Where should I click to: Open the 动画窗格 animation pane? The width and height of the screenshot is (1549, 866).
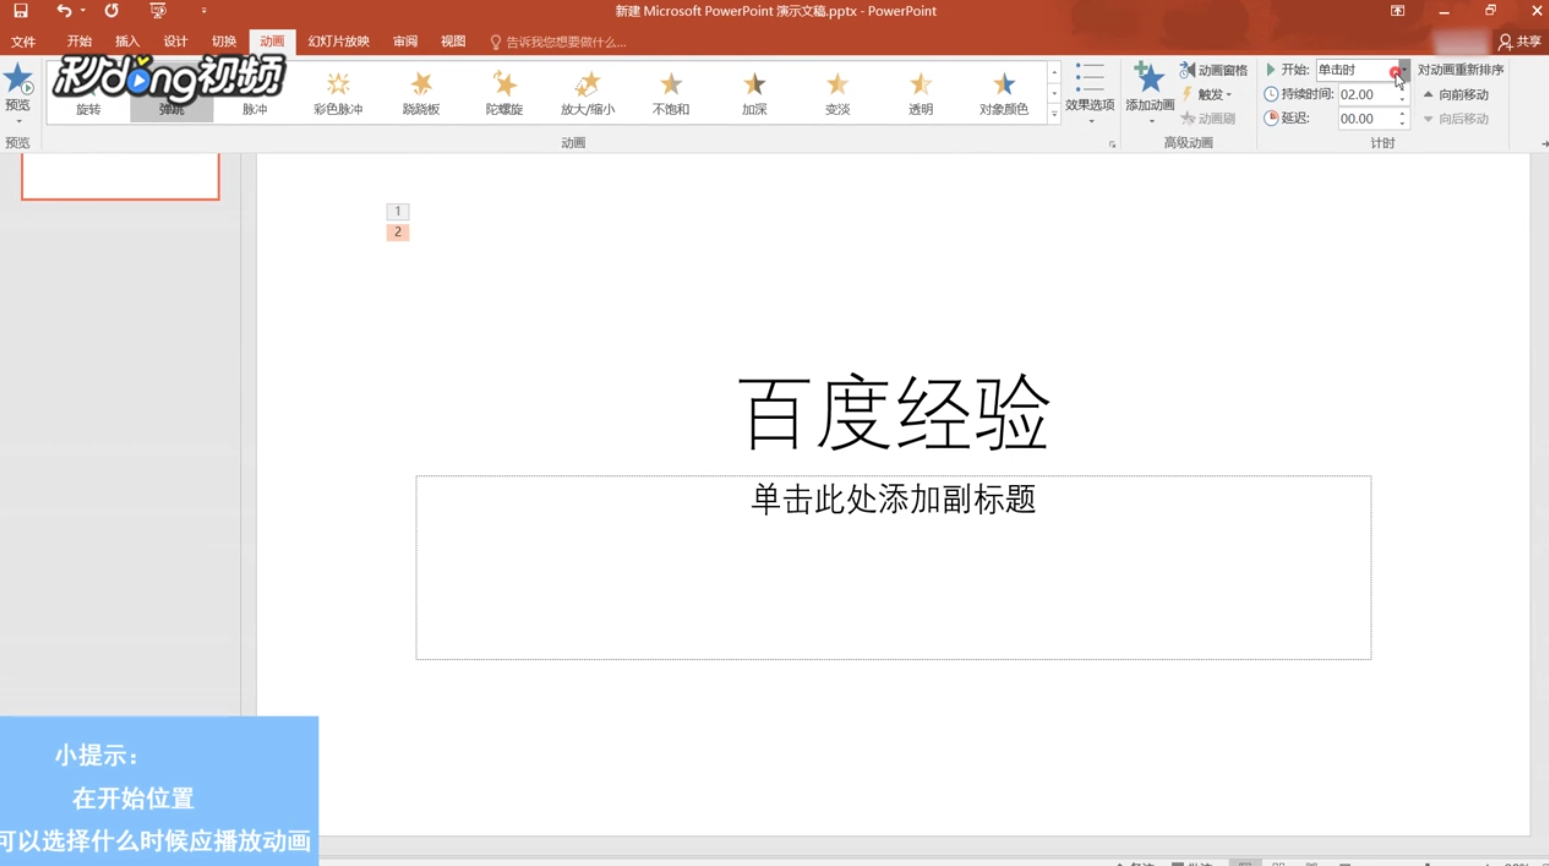tap(1213, 70)
